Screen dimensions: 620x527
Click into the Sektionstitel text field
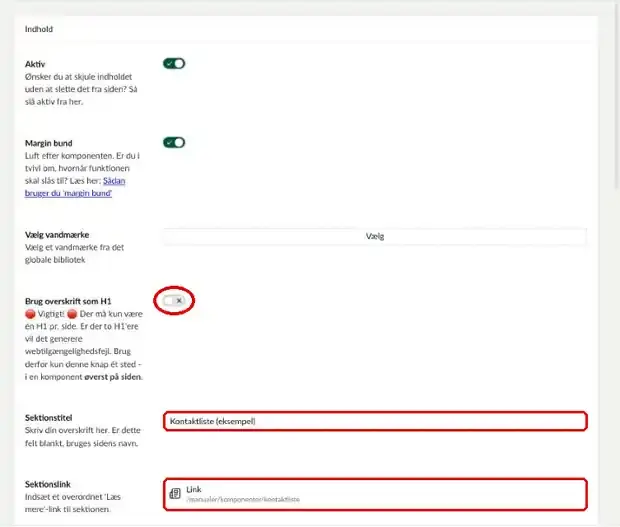[x=375, y=421]
